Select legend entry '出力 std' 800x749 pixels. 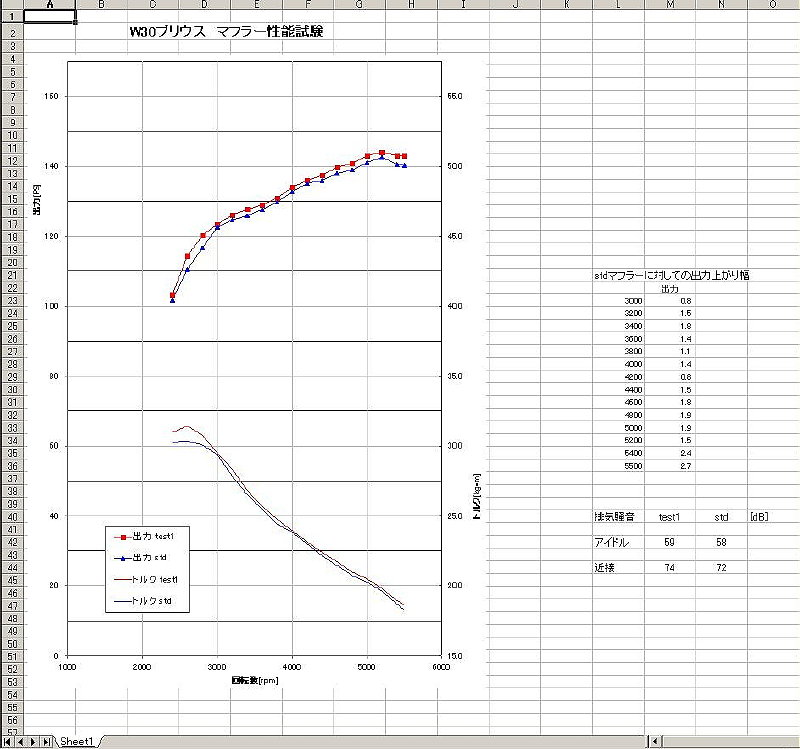coord(141,558)
